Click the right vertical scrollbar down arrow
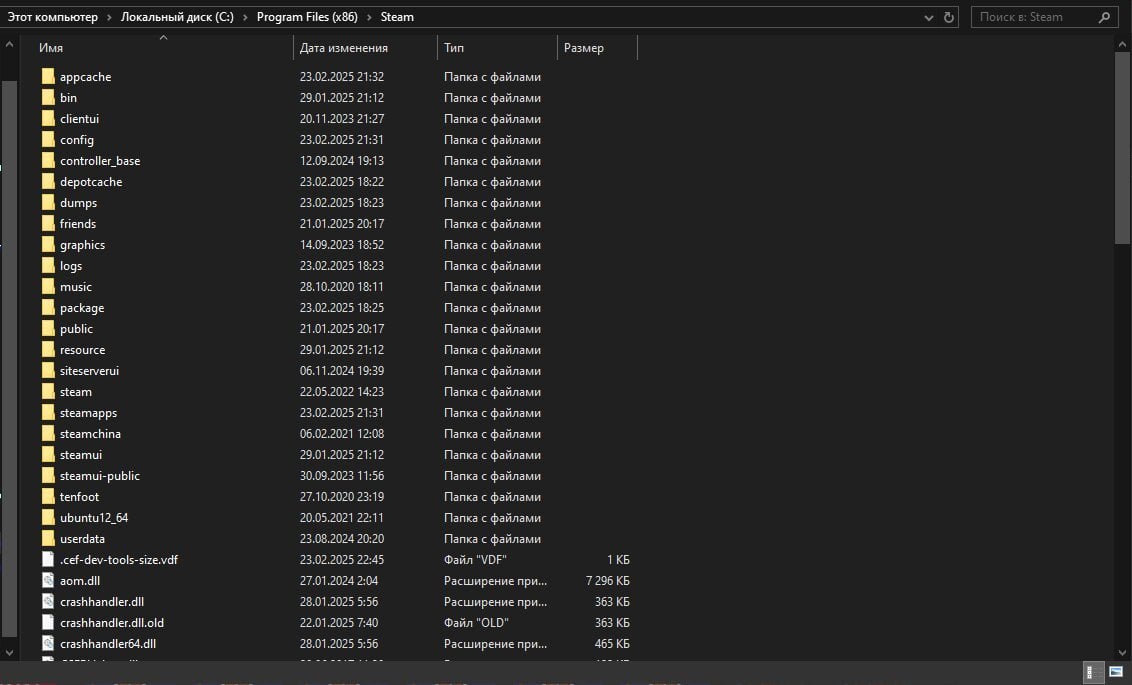 pyautogui.click(x=1123, y=653)
